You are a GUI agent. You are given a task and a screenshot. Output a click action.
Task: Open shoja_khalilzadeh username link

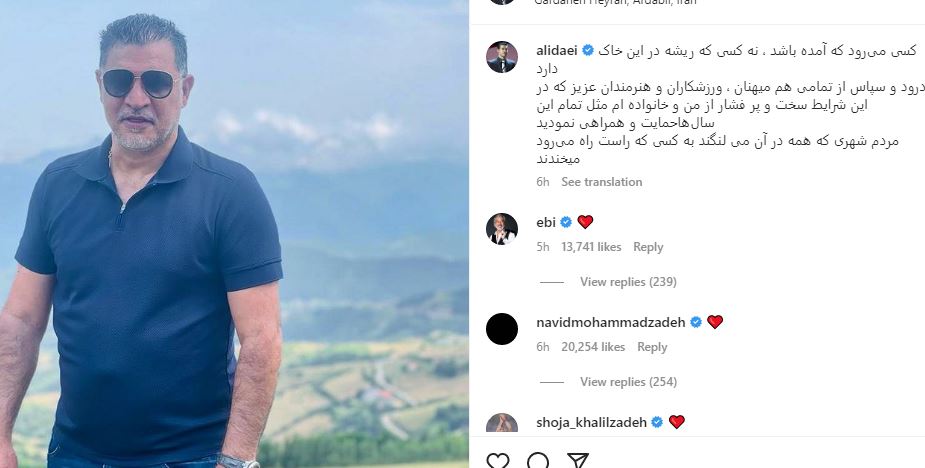coord(591,423)
